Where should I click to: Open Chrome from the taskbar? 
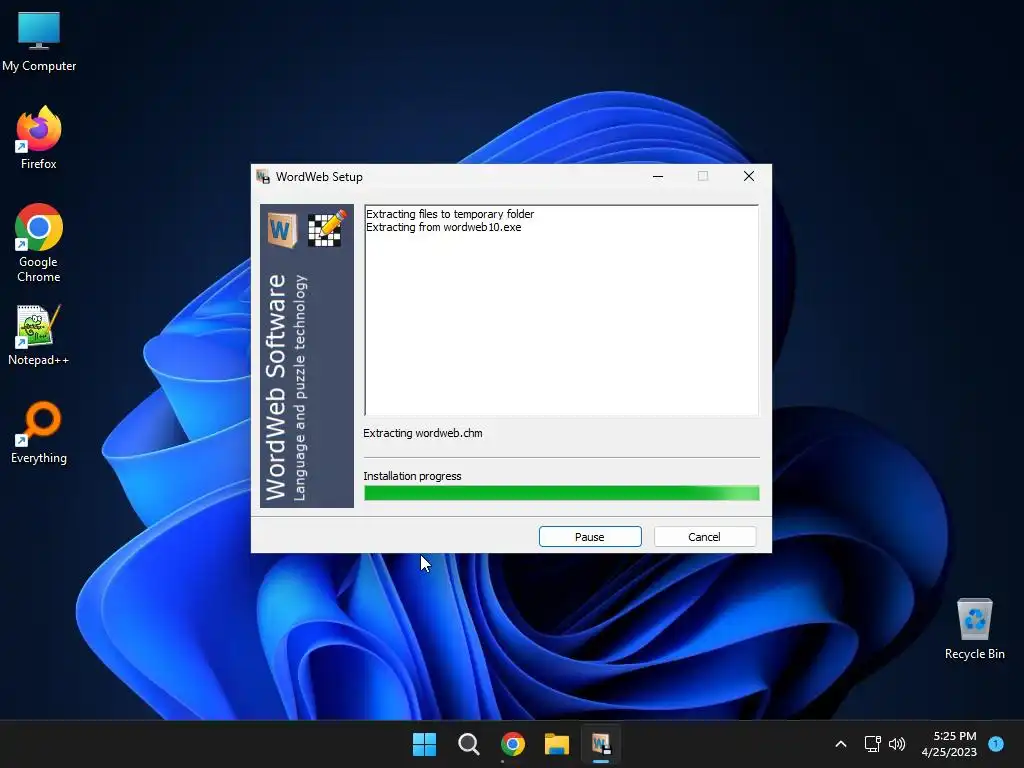(x=513, y=744)
